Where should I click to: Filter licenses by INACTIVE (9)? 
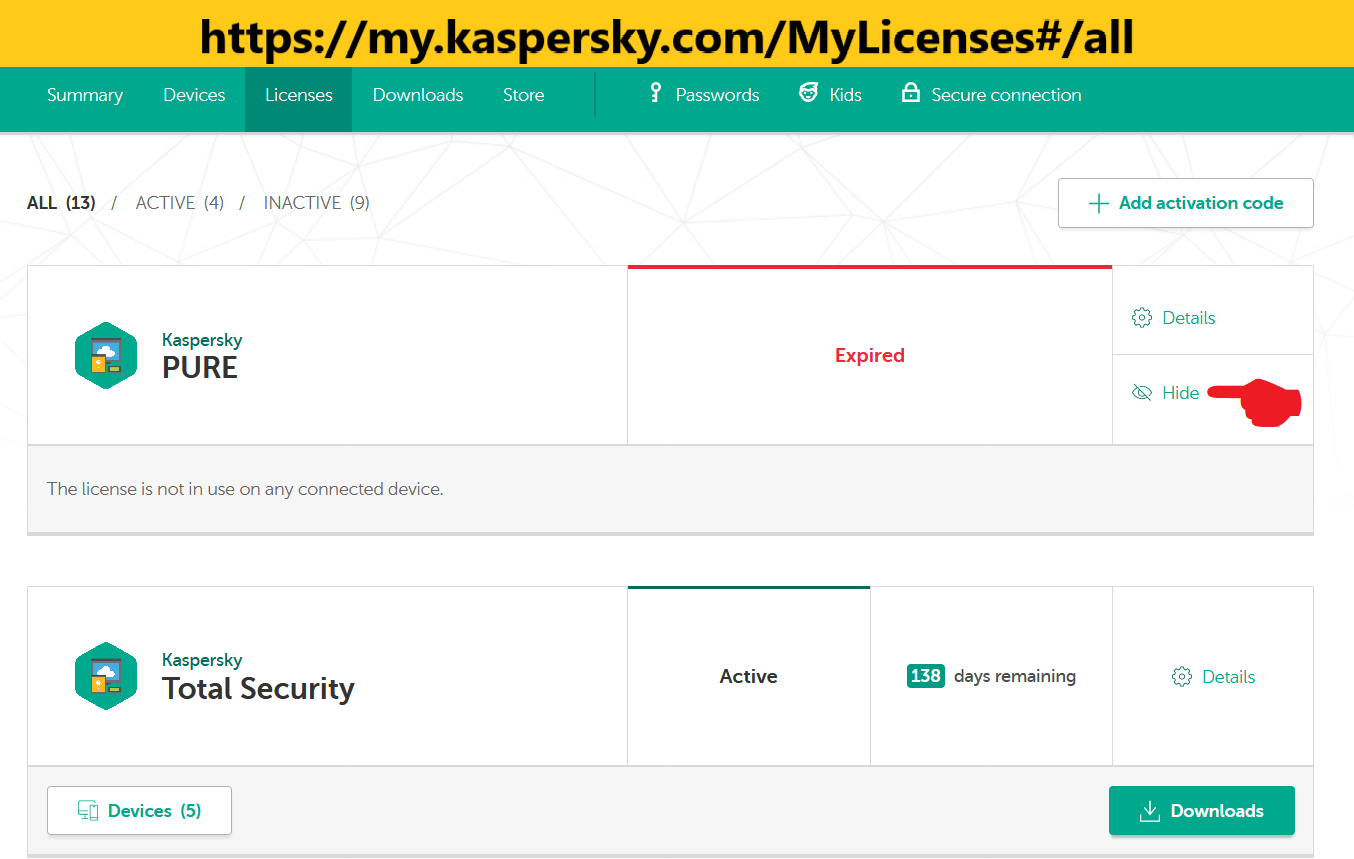click(x=317, y=203)
